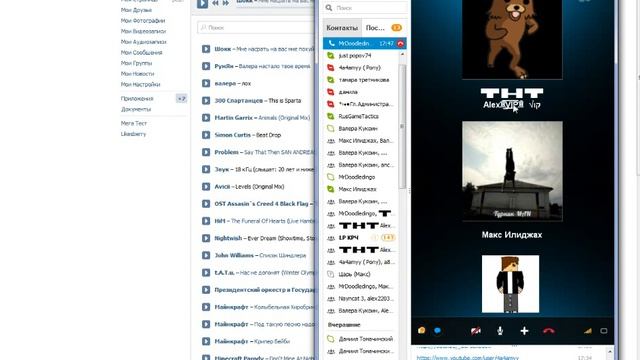Open contact 4a4amyy (Pony)

click(x=360, y=68)
